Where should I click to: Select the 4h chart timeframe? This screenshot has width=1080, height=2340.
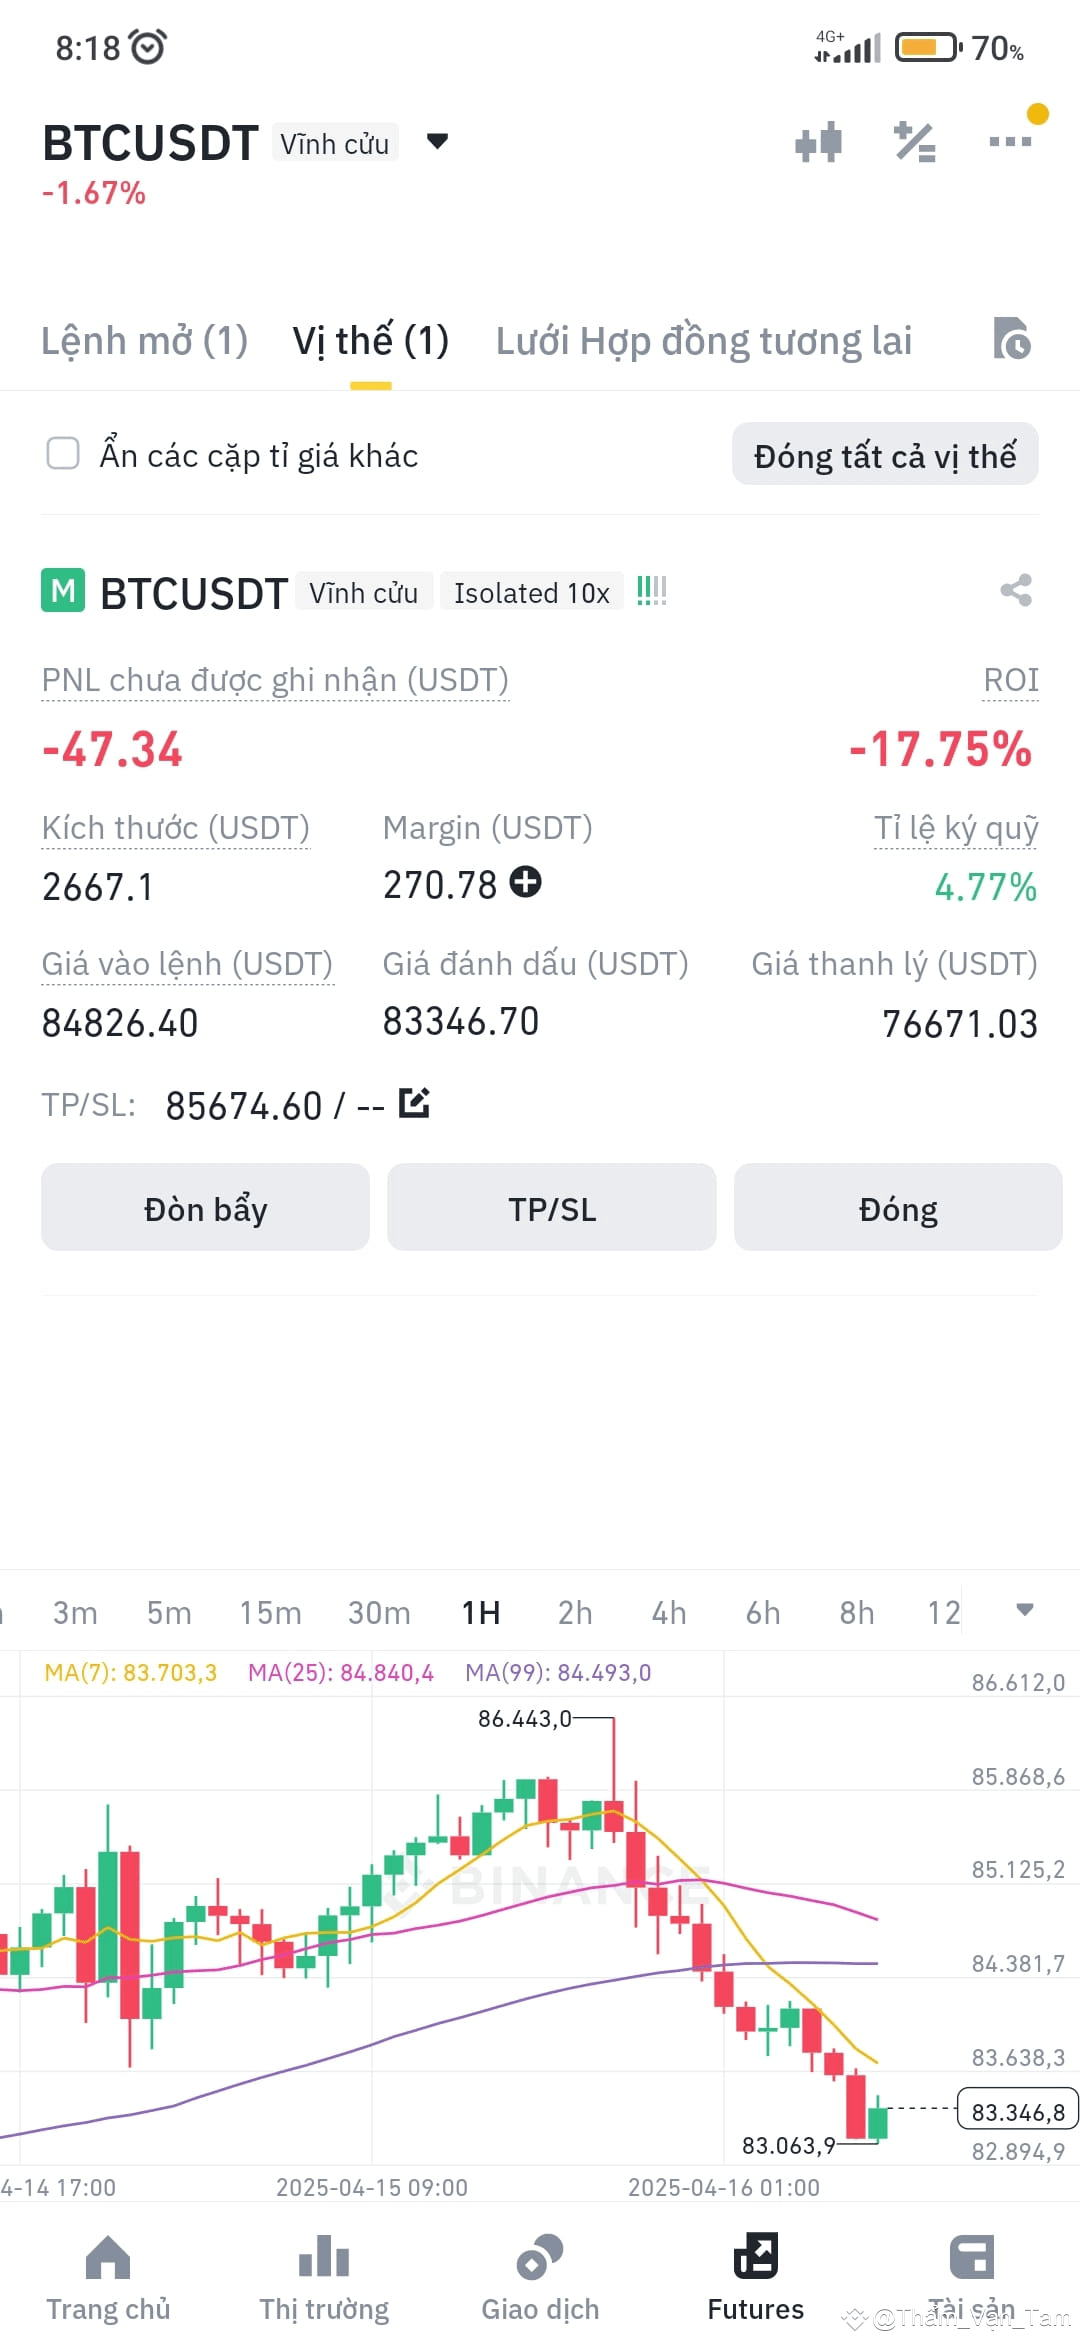(669, 1612)
